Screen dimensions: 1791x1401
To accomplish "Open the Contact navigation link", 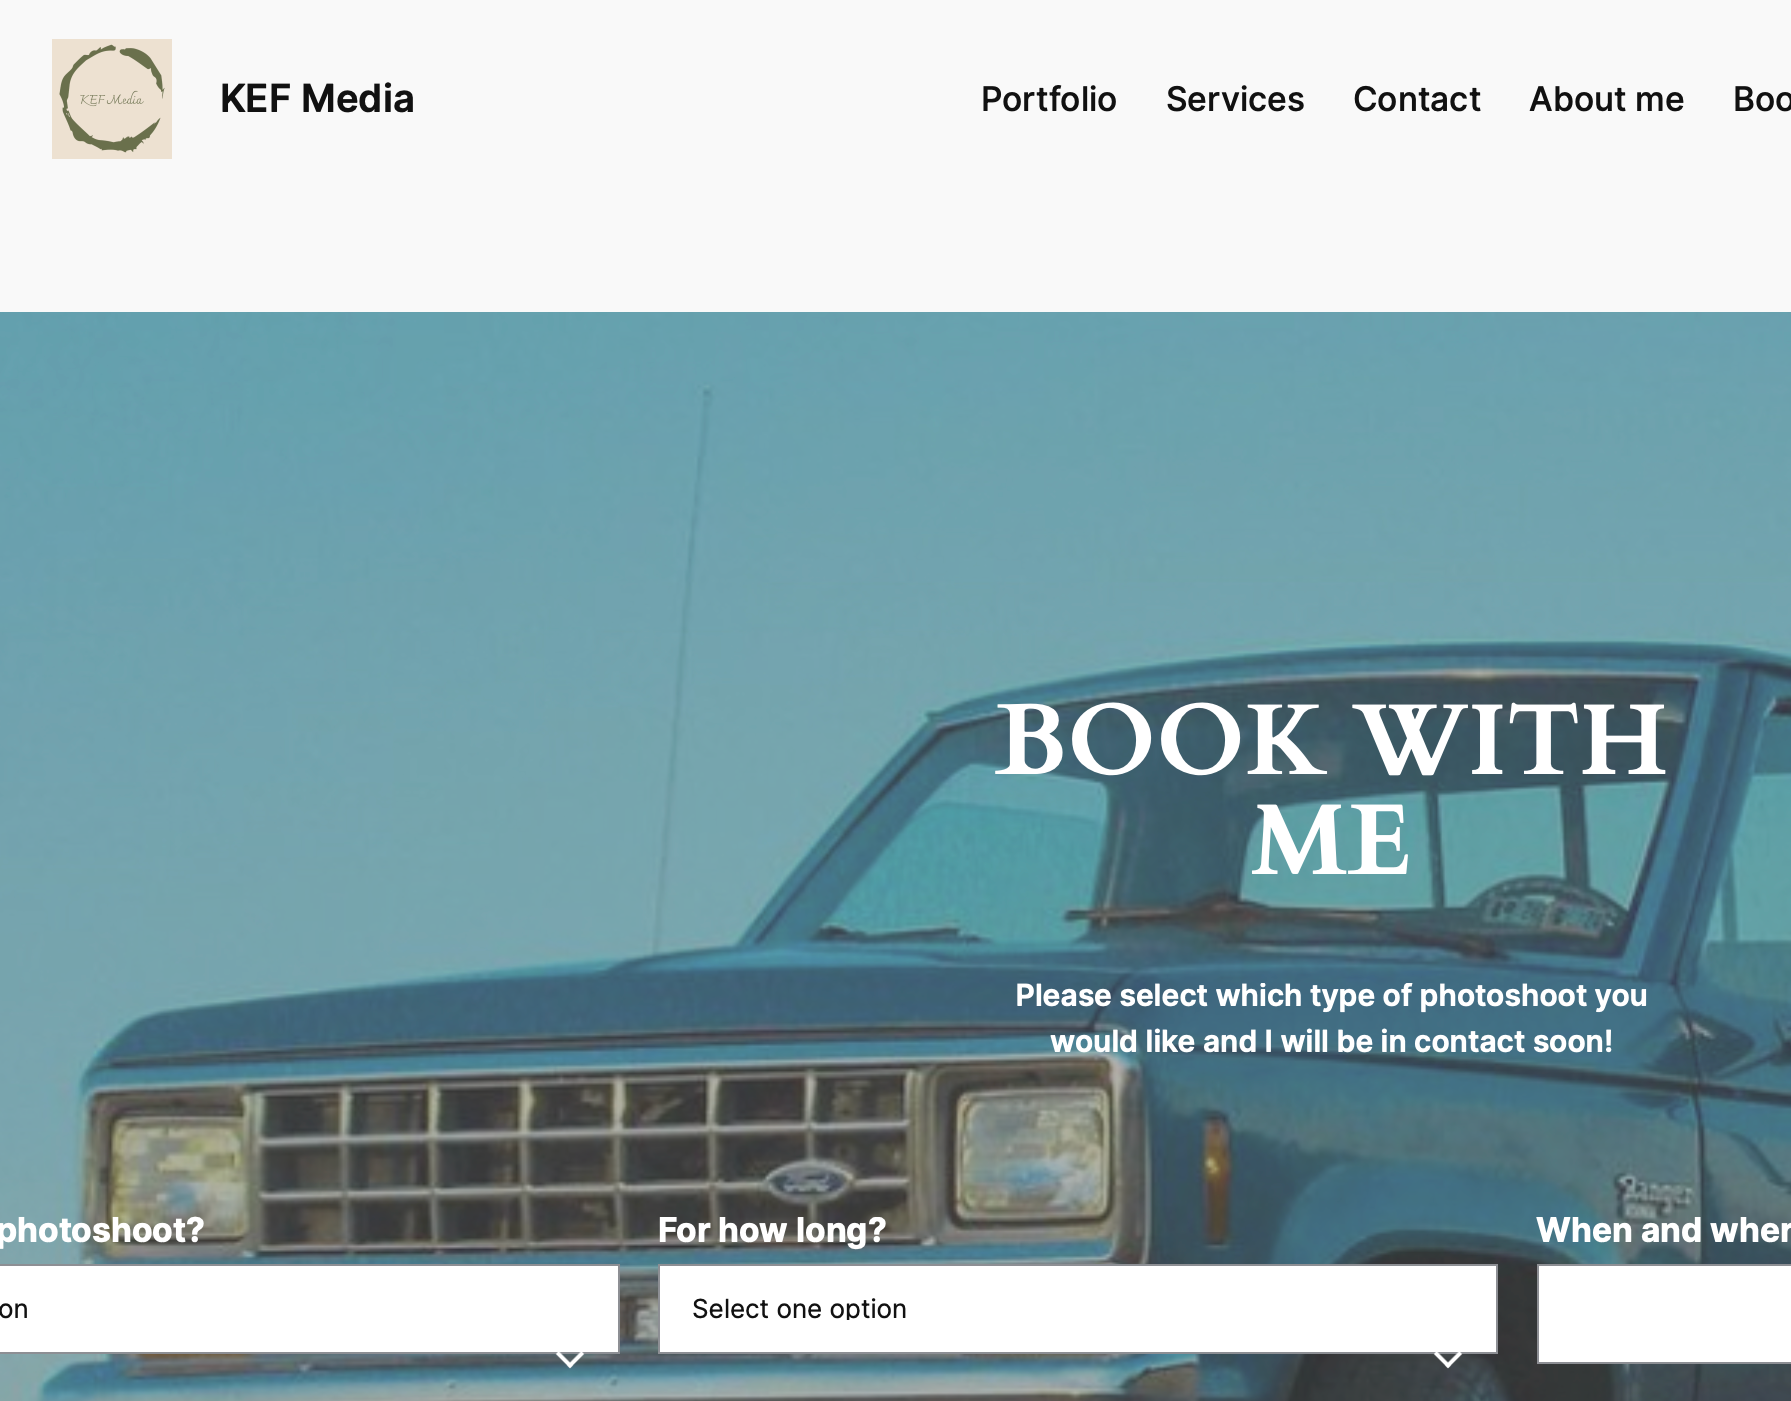I will coord(1416,99).
